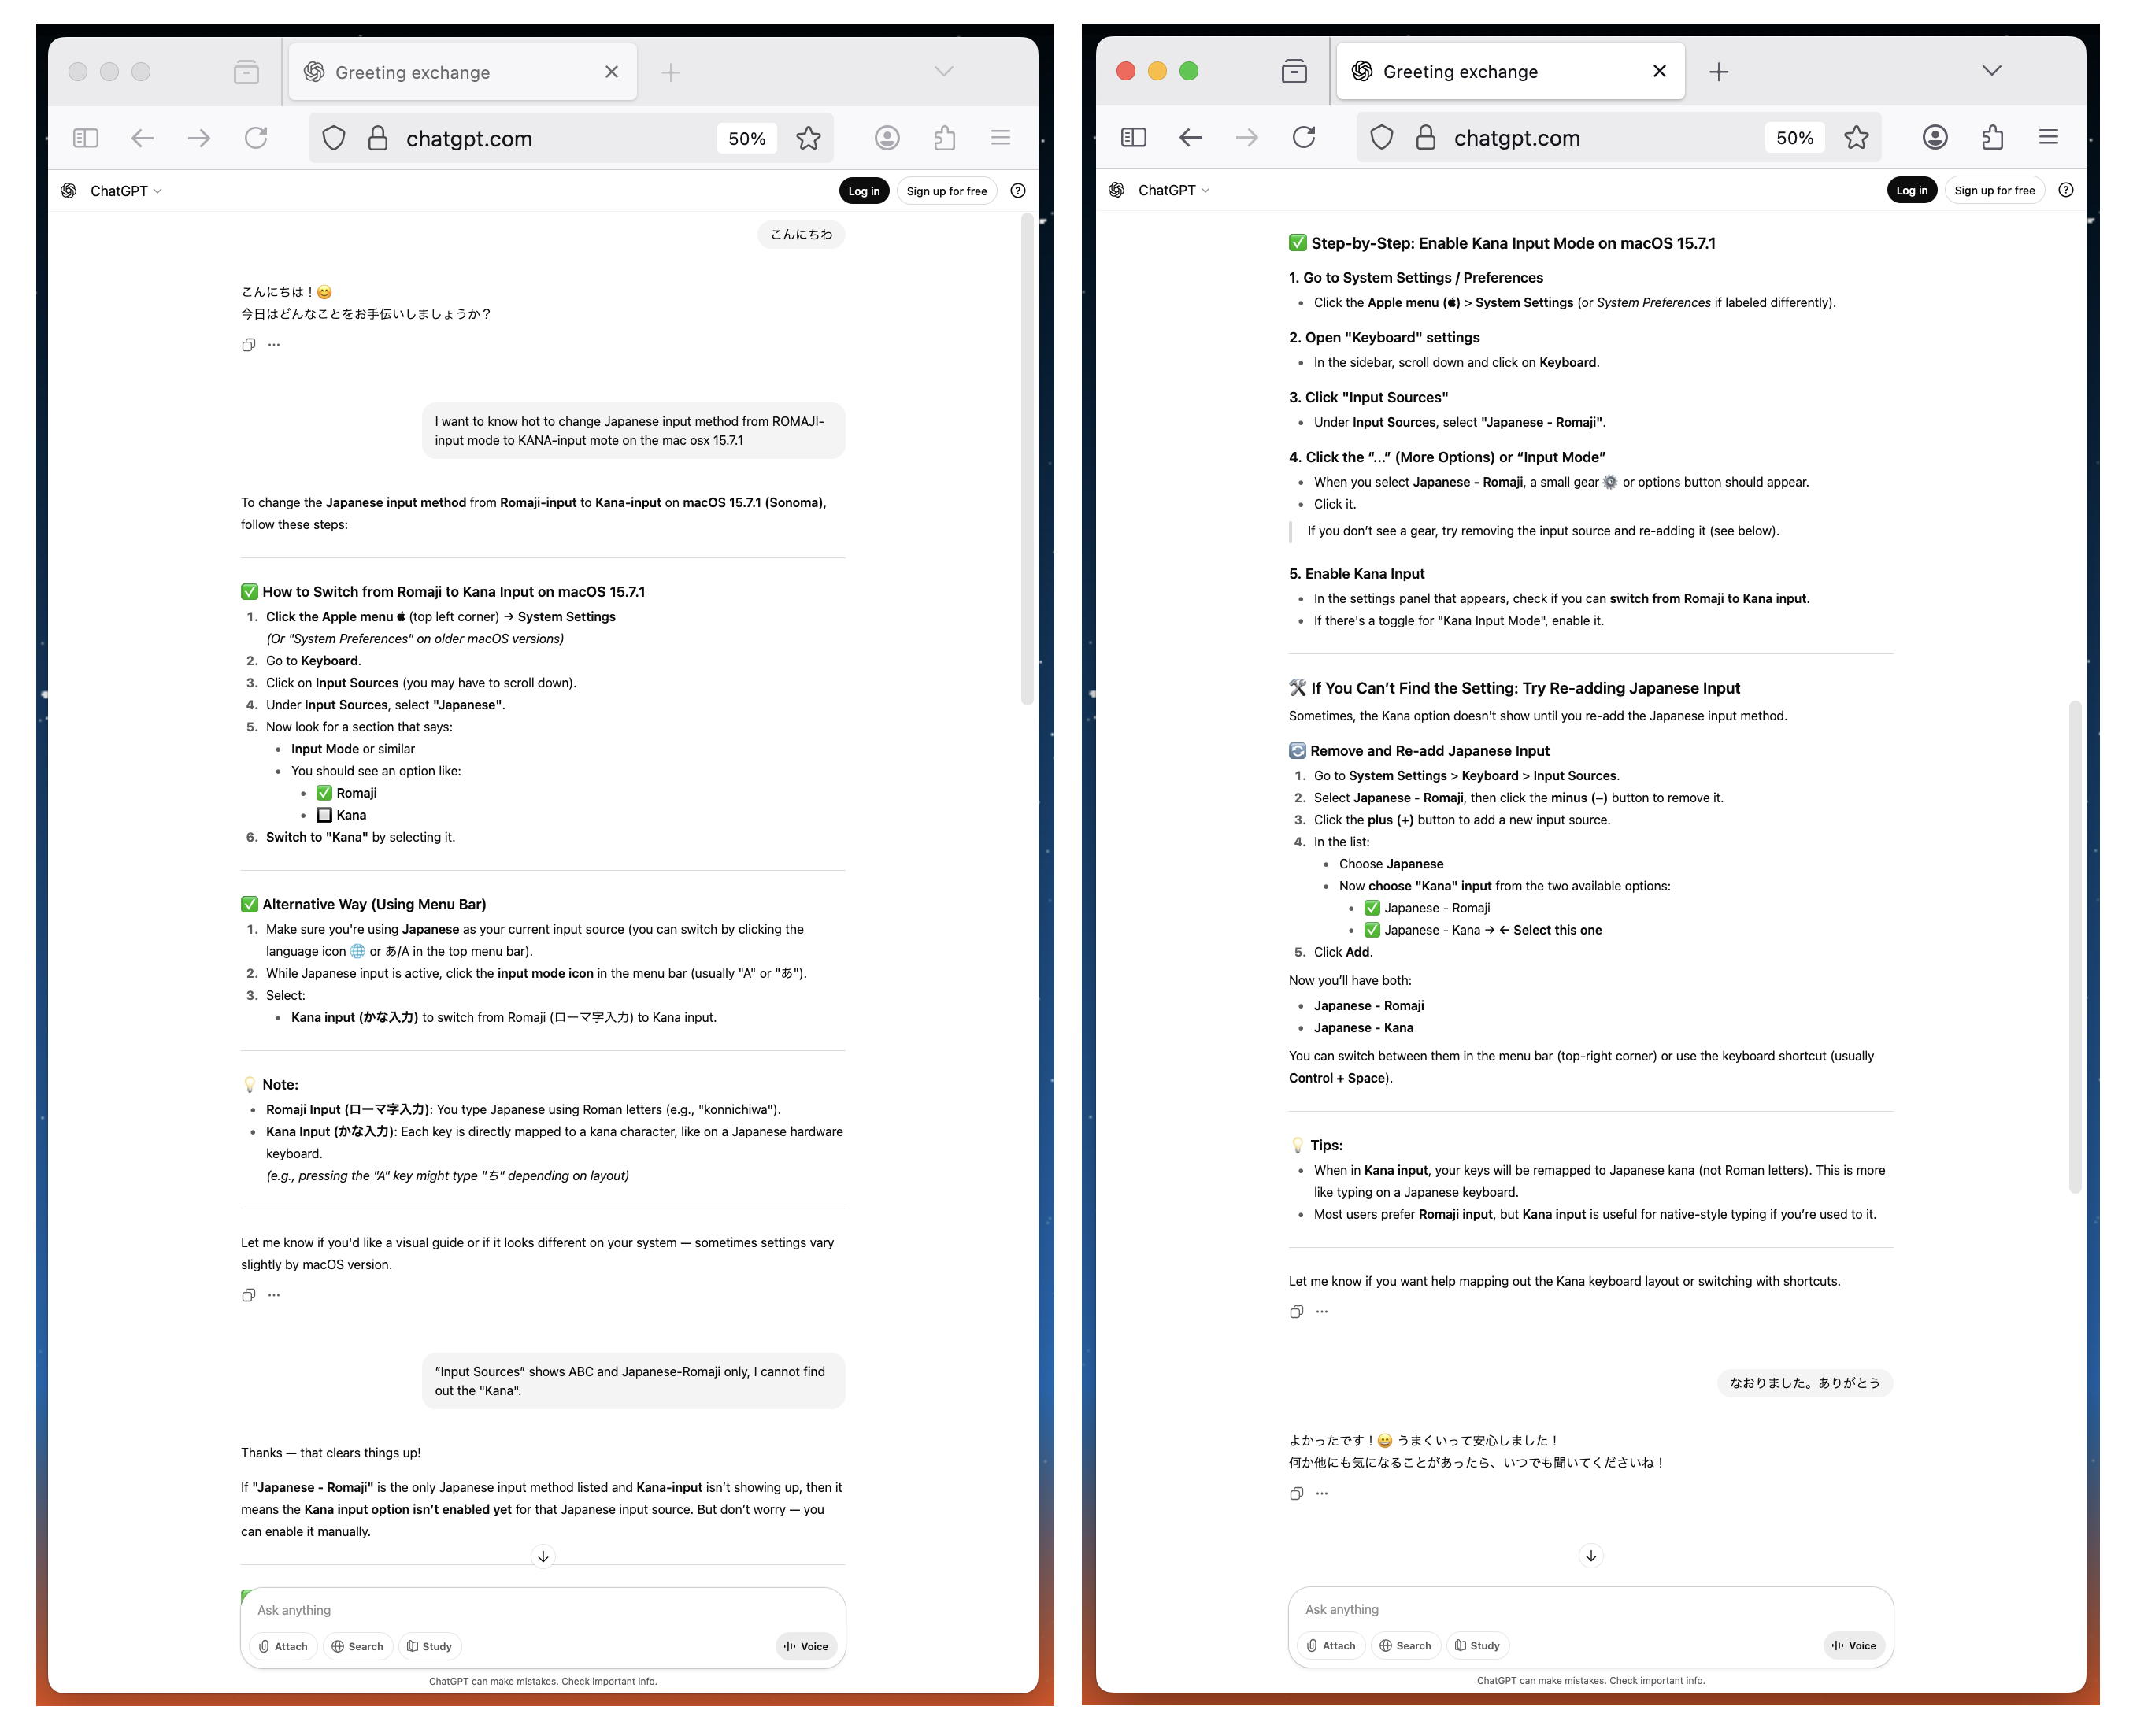Click reload icon in right browser window
Screen dimensions: 2133x1736
[1303, 137]
